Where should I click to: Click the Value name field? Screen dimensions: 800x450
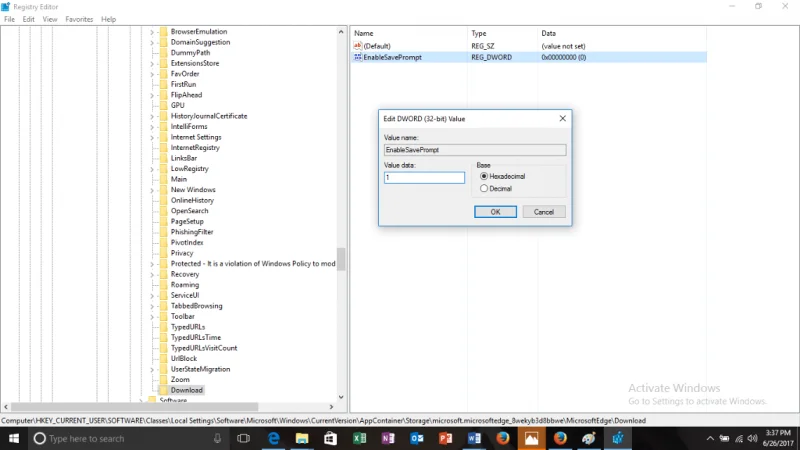tap(474, 150)
